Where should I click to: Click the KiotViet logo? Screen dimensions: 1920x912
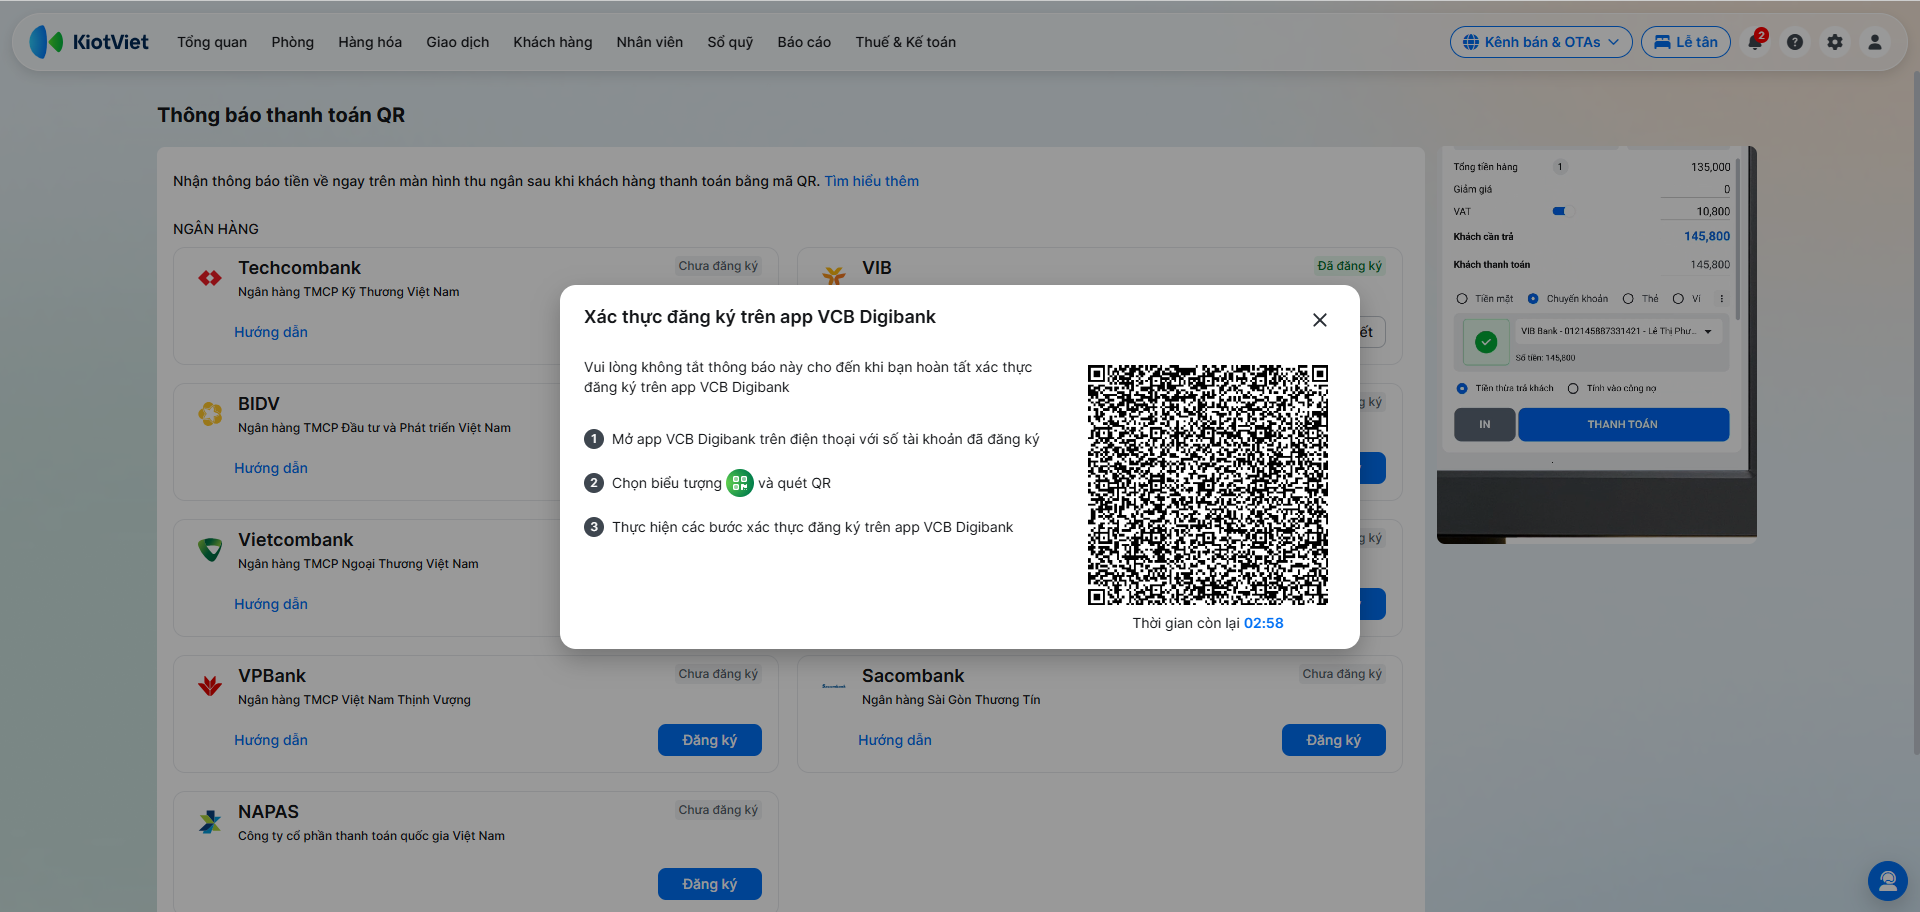click(89, 42)
